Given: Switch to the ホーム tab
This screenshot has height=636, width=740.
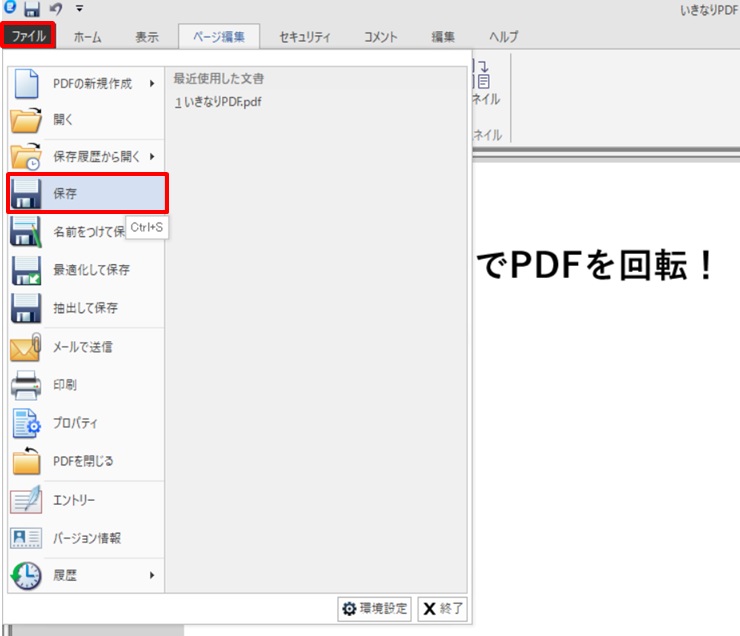Looking at the screenshot, I should point(87,37).
